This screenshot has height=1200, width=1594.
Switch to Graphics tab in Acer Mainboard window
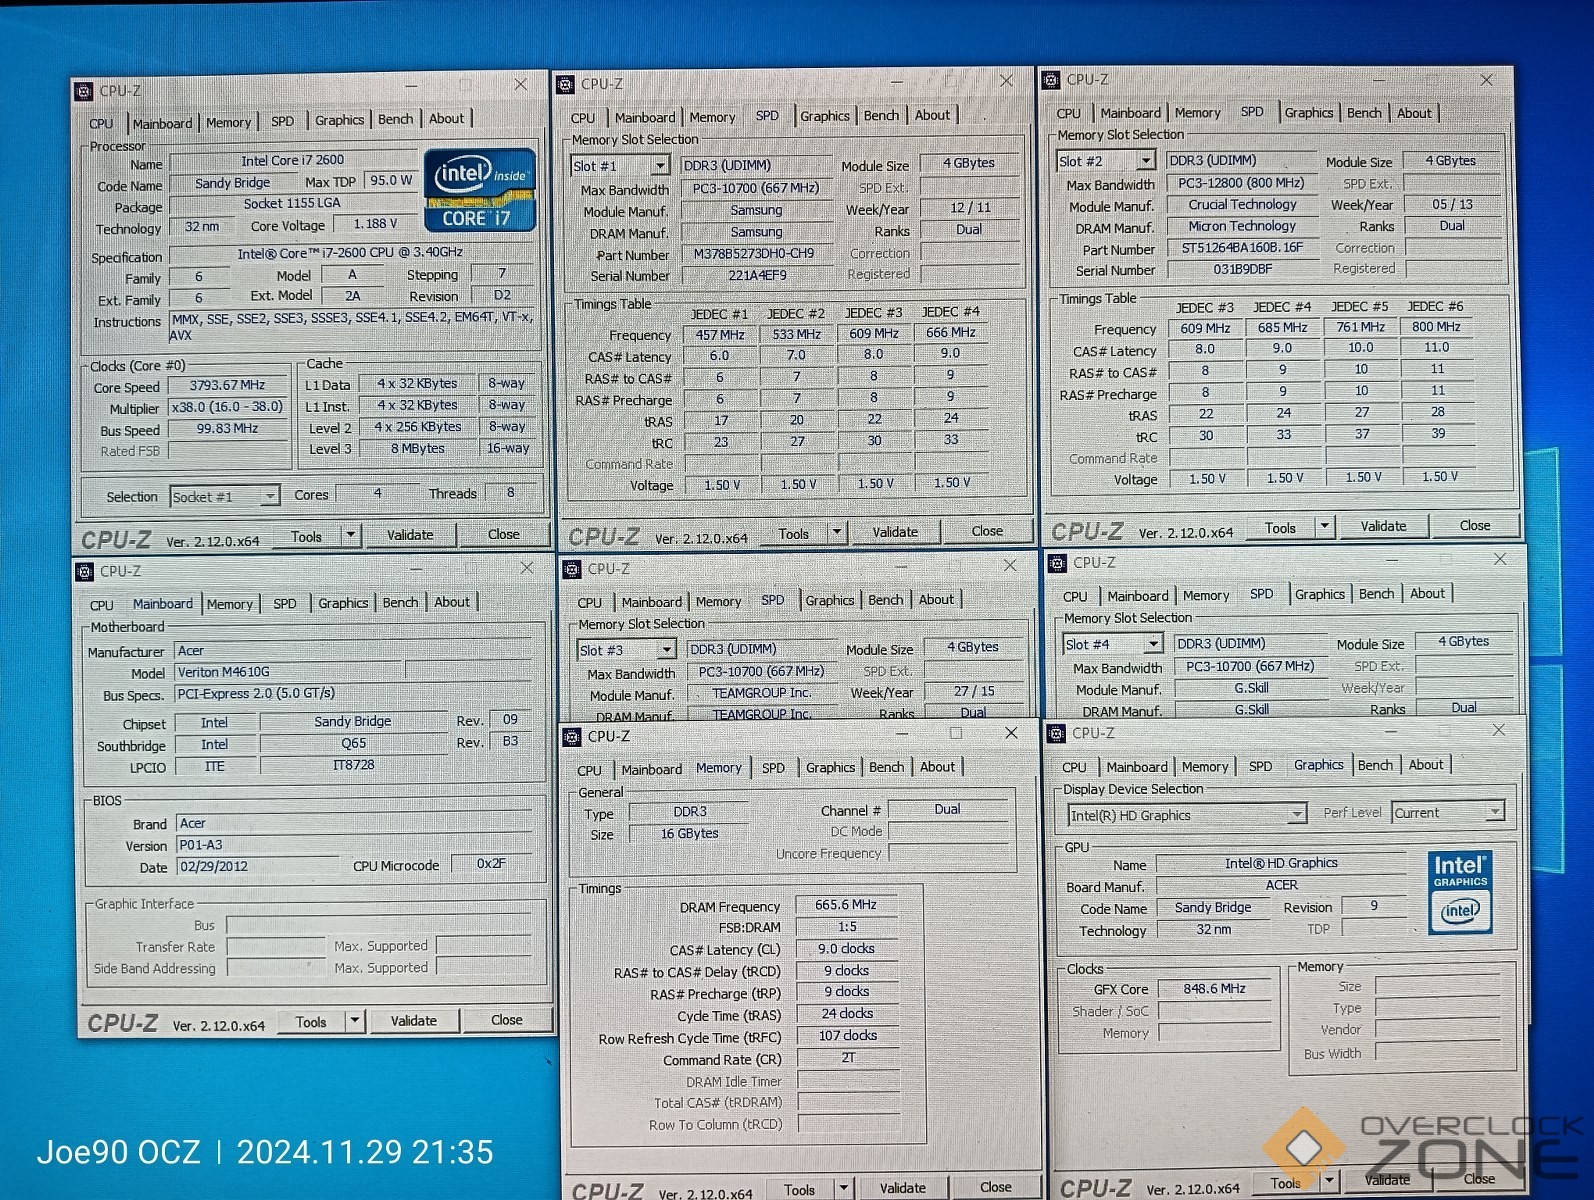(x=343, y=603)
